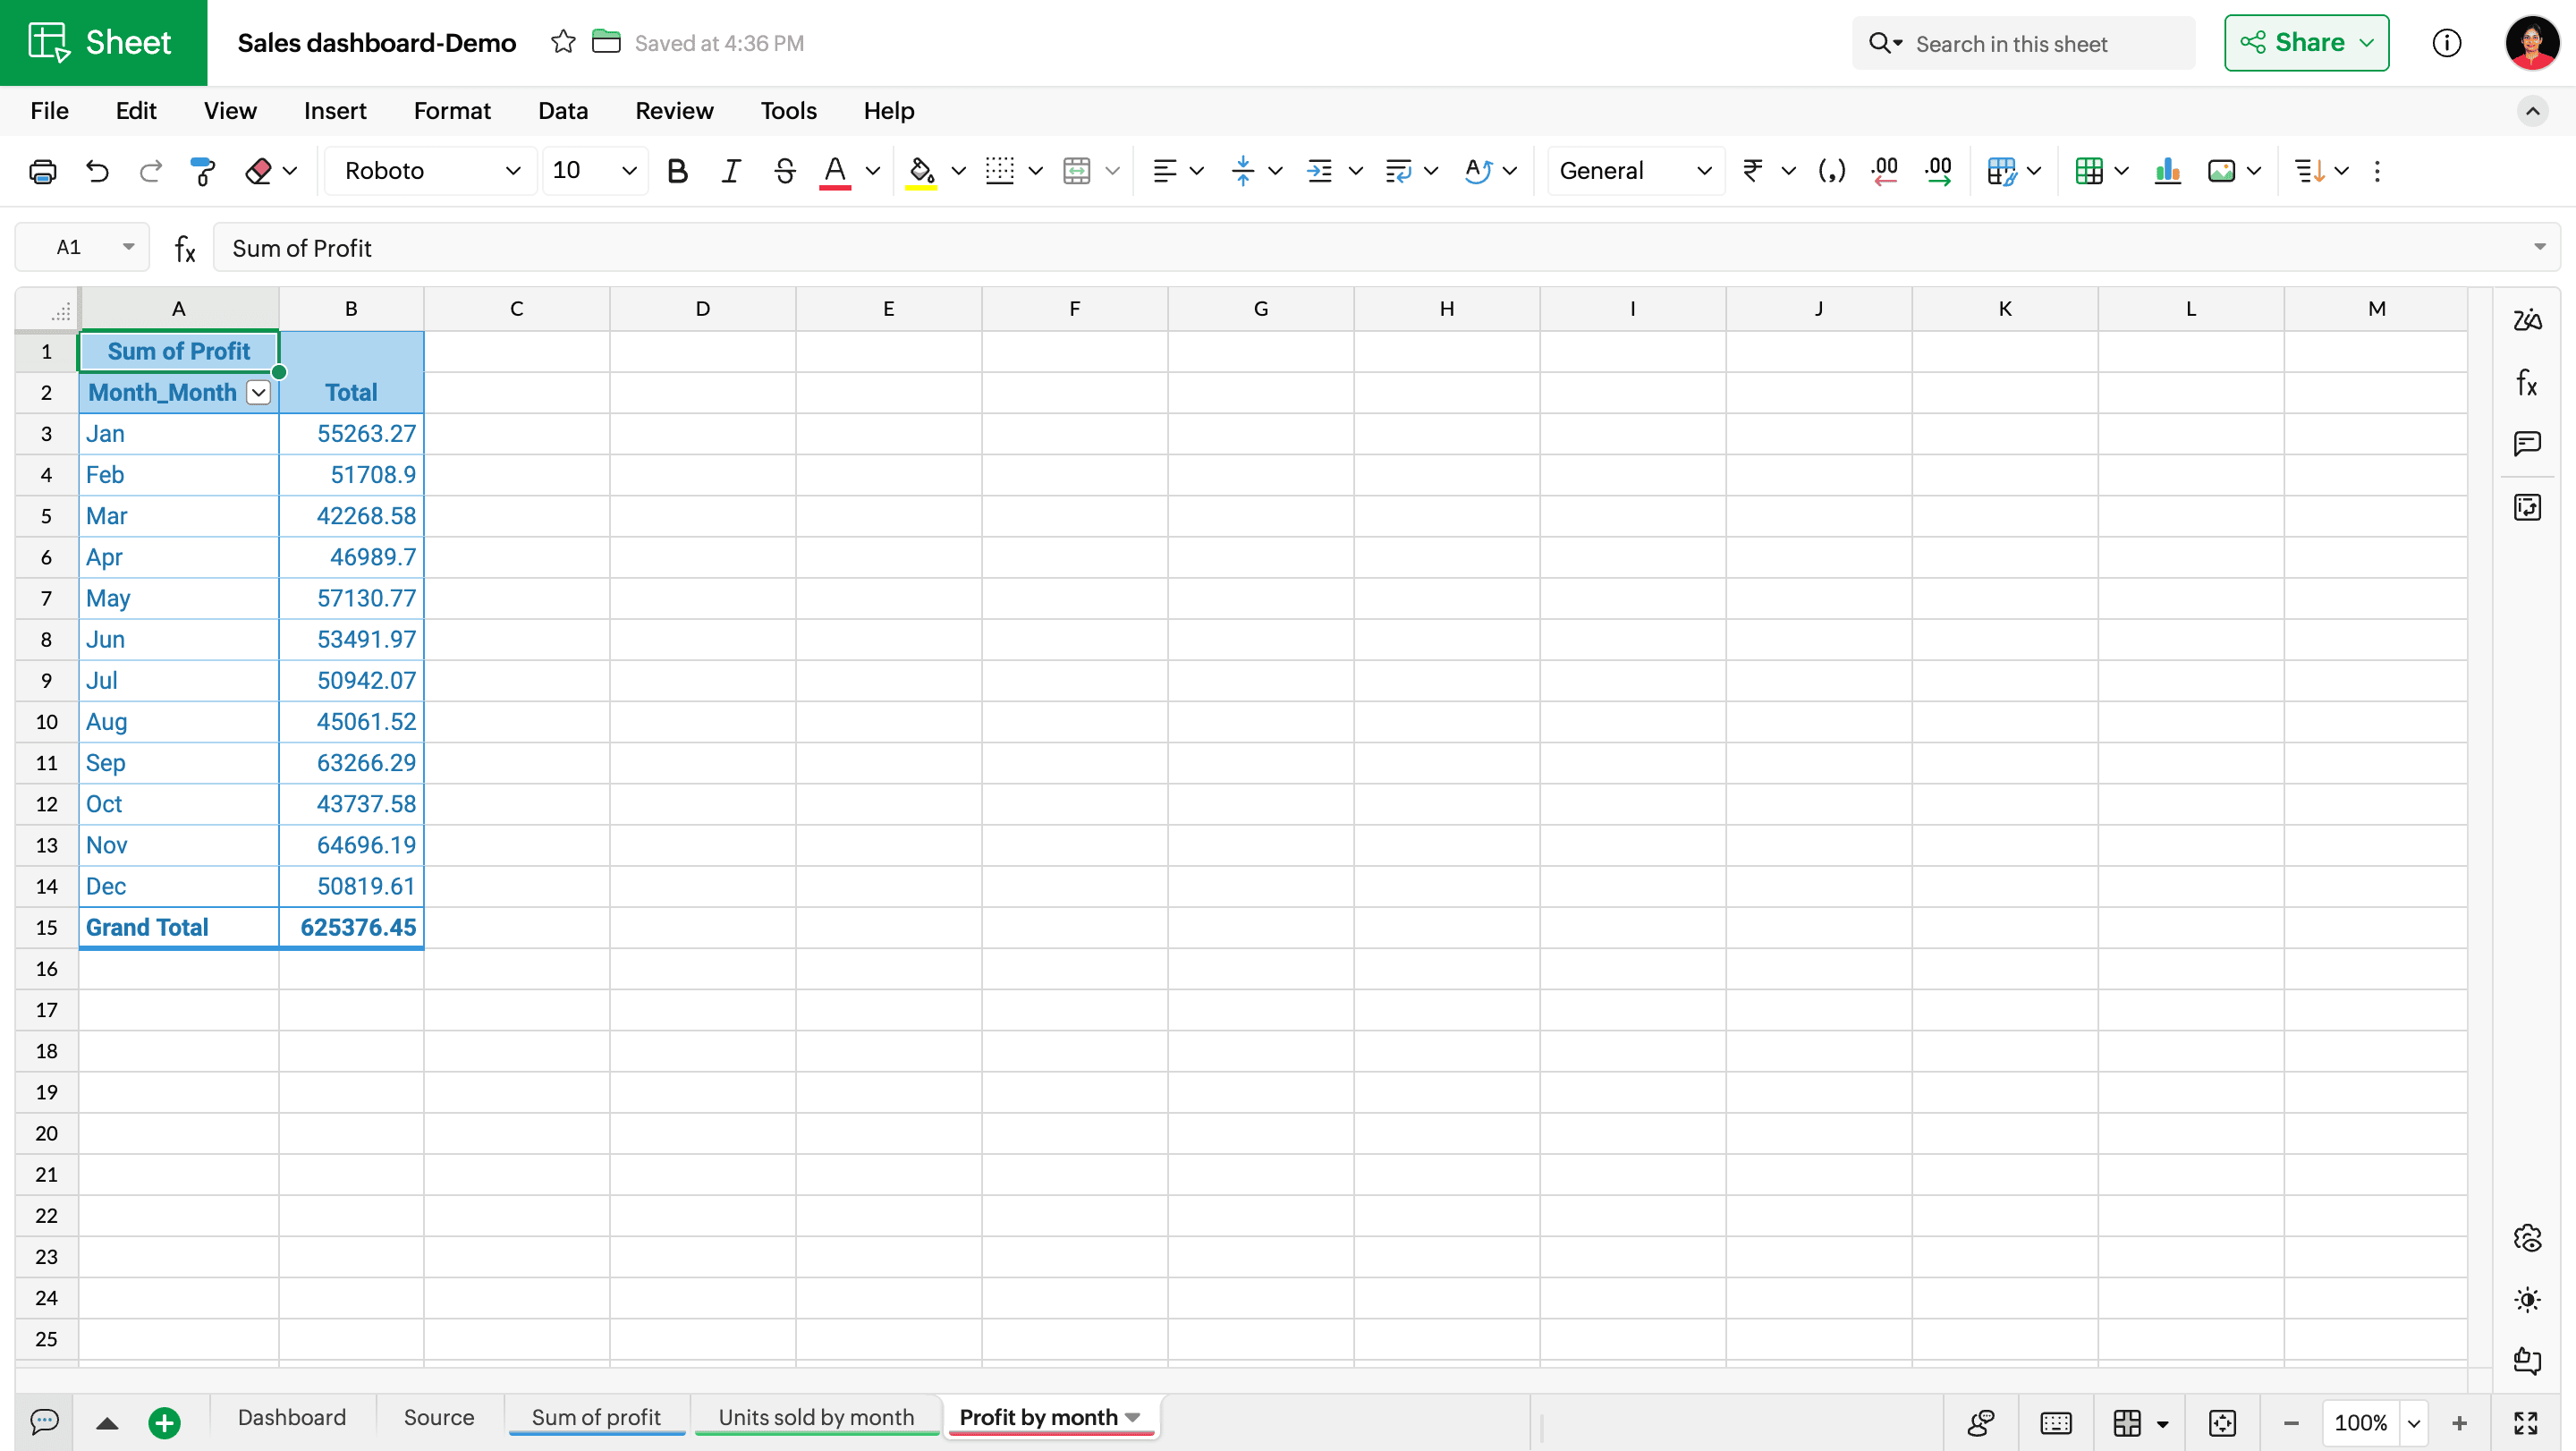2576x1451 pixels.
Task: Open the borders tool
Action: click(x=1000, y=171)
